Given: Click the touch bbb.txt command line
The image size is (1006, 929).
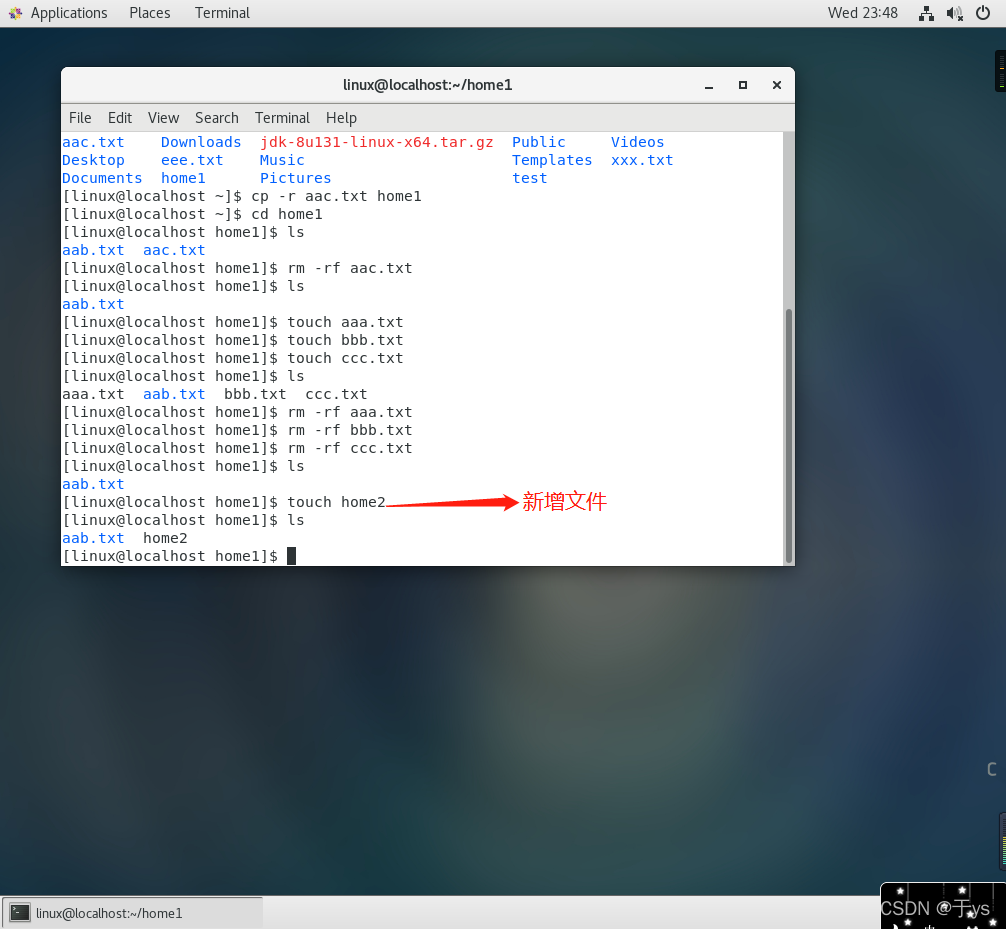Looking at the screenshot, I should click(x=233, y=340).
